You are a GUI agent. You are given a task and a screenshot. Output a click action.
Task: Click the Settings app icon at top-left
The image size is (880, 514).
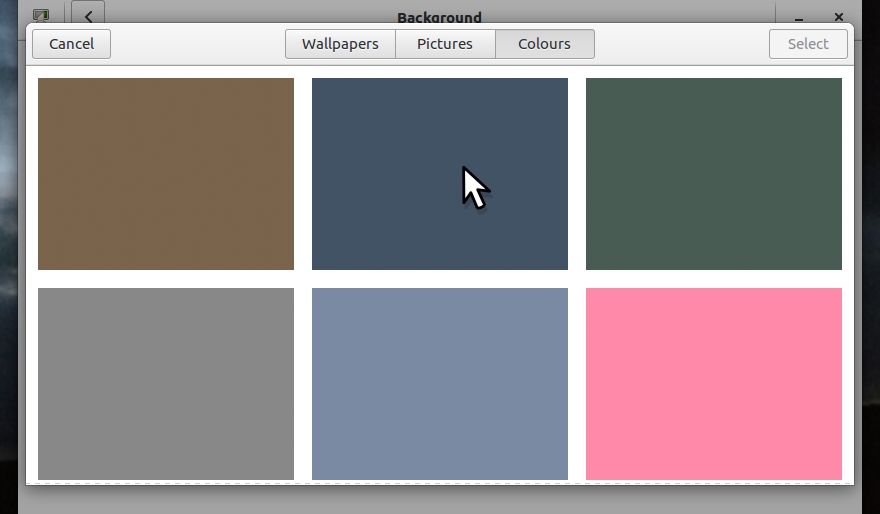(41, 15)
